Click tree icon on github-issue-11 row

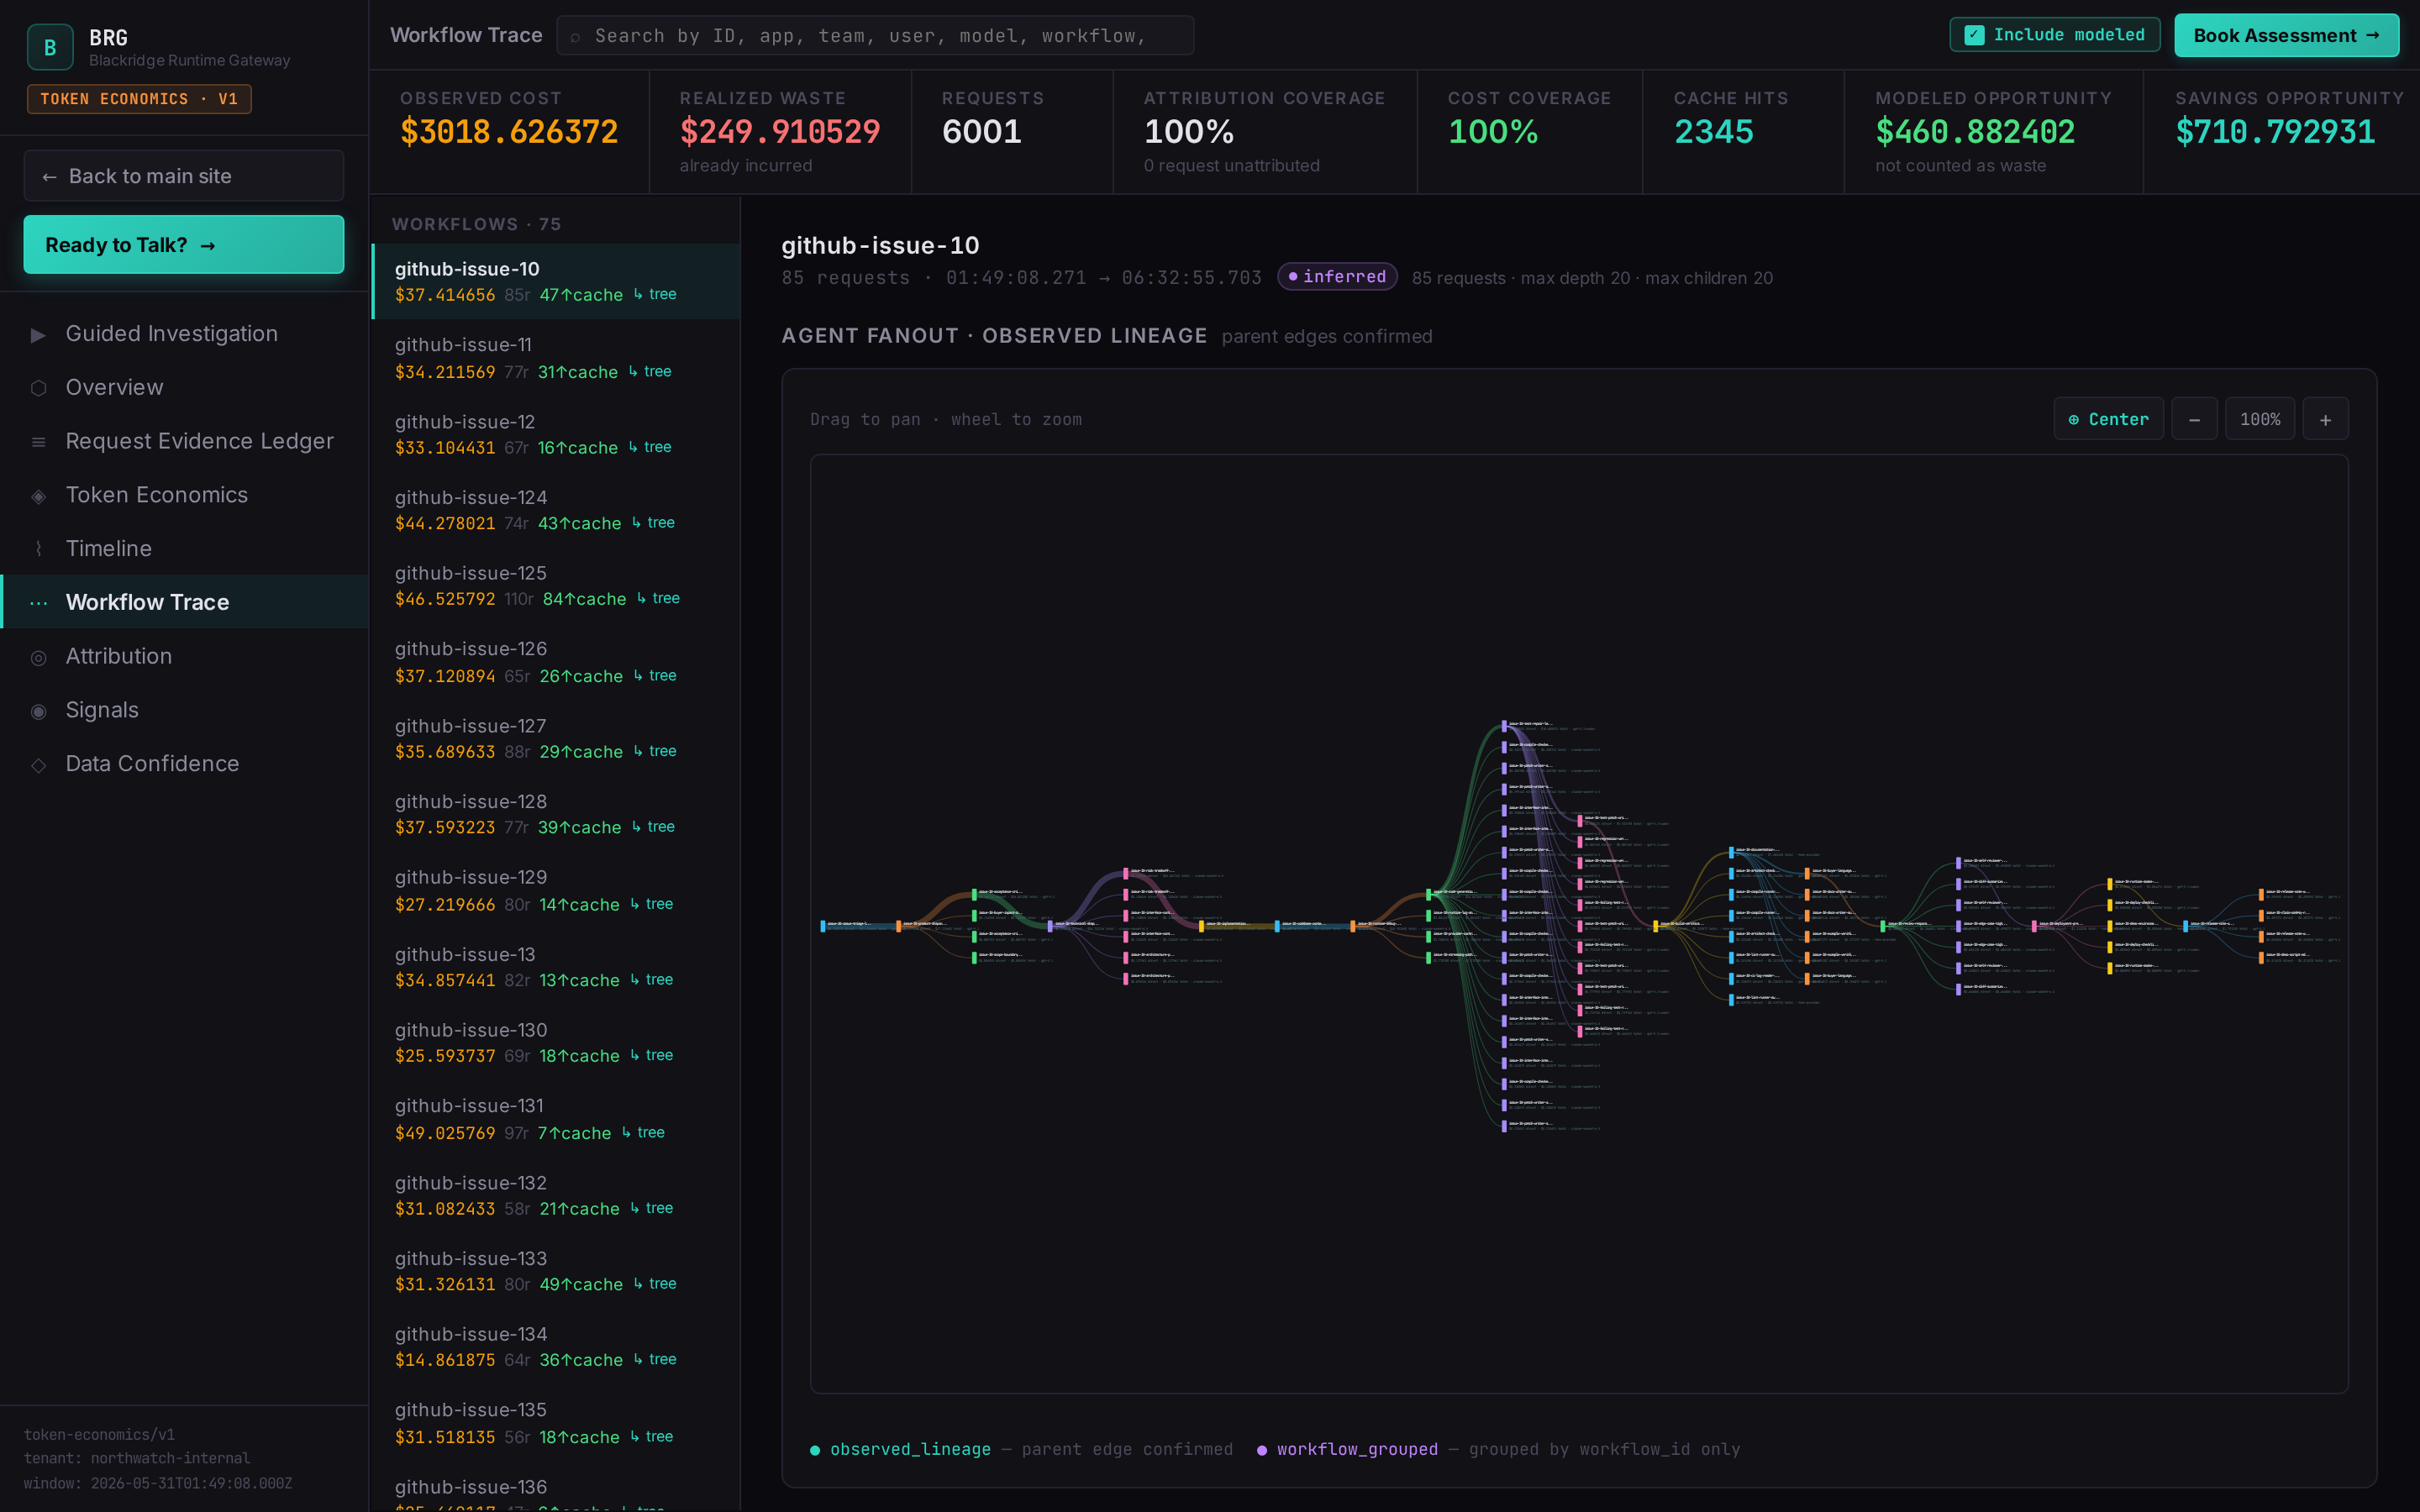[633, 371]
